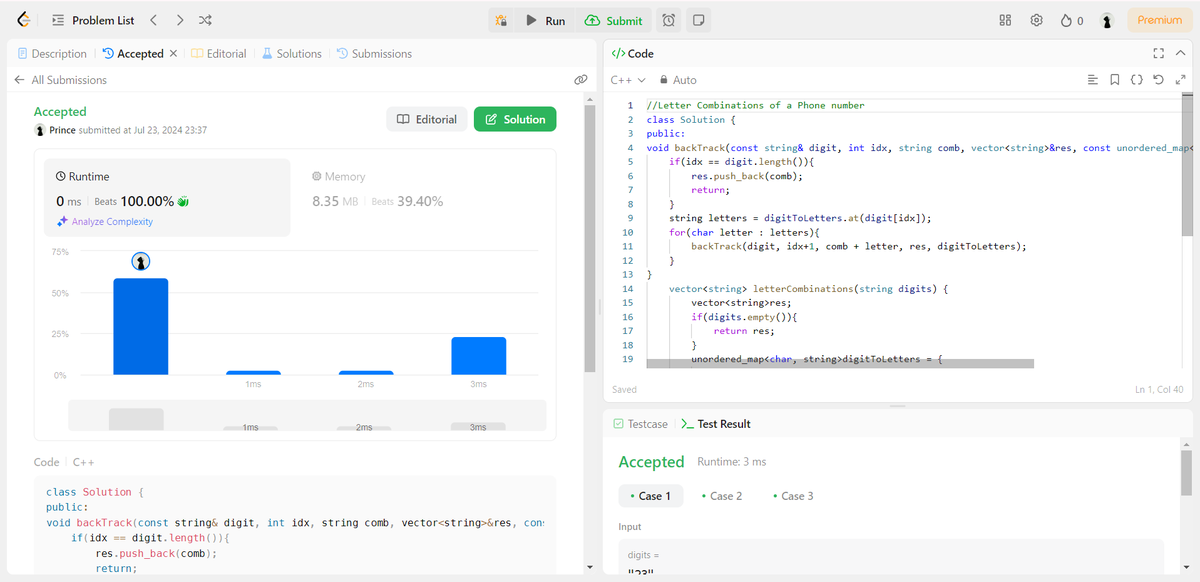Click the 'Ln 1, Col 40' status
The image size is (1200, 582).
1159,390
